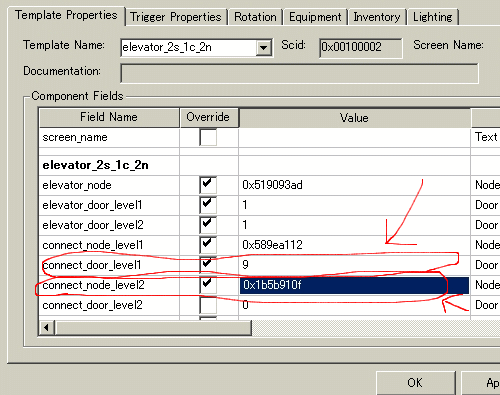500x395 pixels.
Task: Click Text type cell in screen_name row
Action: pos(486,137)
